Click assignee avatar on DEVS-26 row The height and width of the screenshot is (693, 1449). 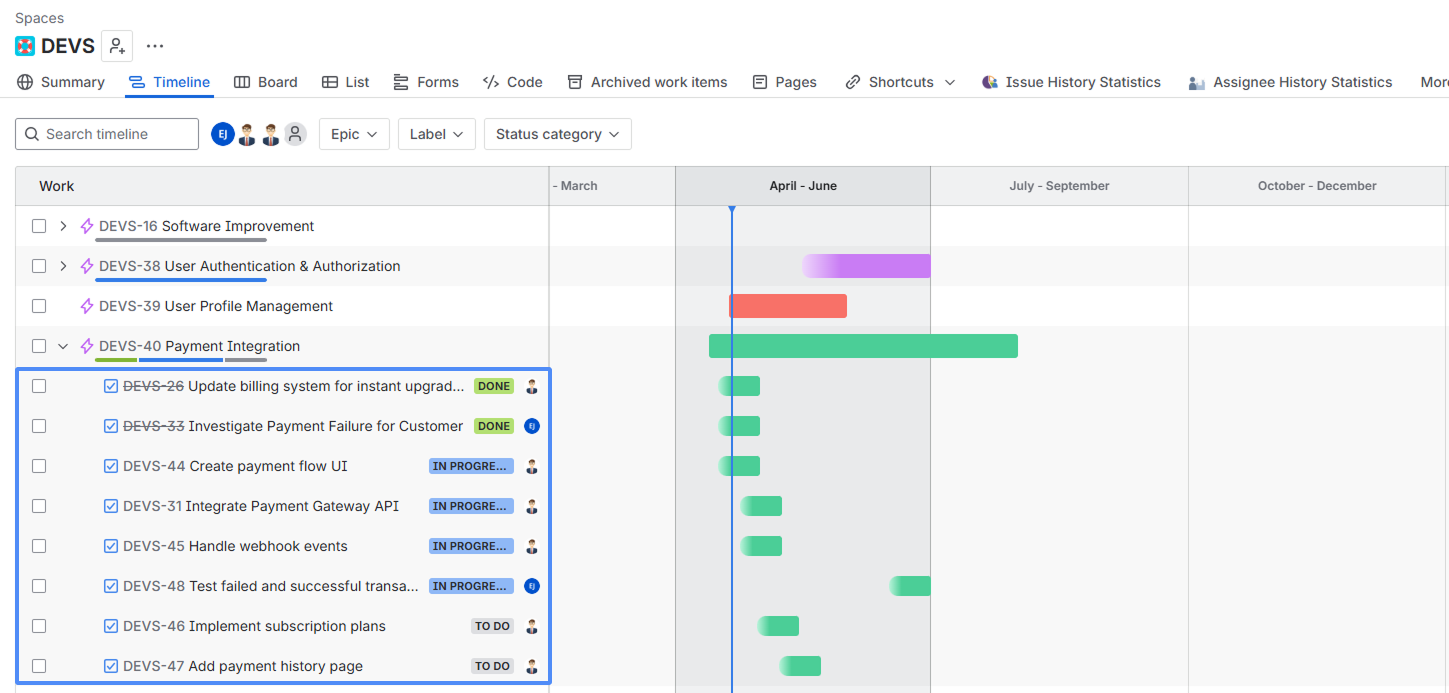pyautogui.click(x=532, y=386)
